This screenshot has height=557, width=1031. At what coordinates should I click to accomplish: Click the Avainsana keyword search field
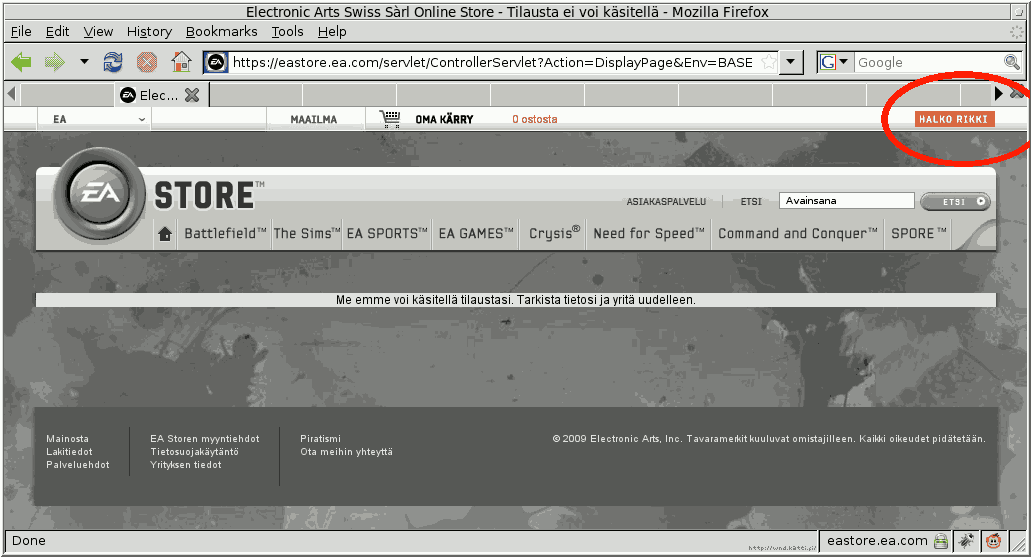coord(846,201)
